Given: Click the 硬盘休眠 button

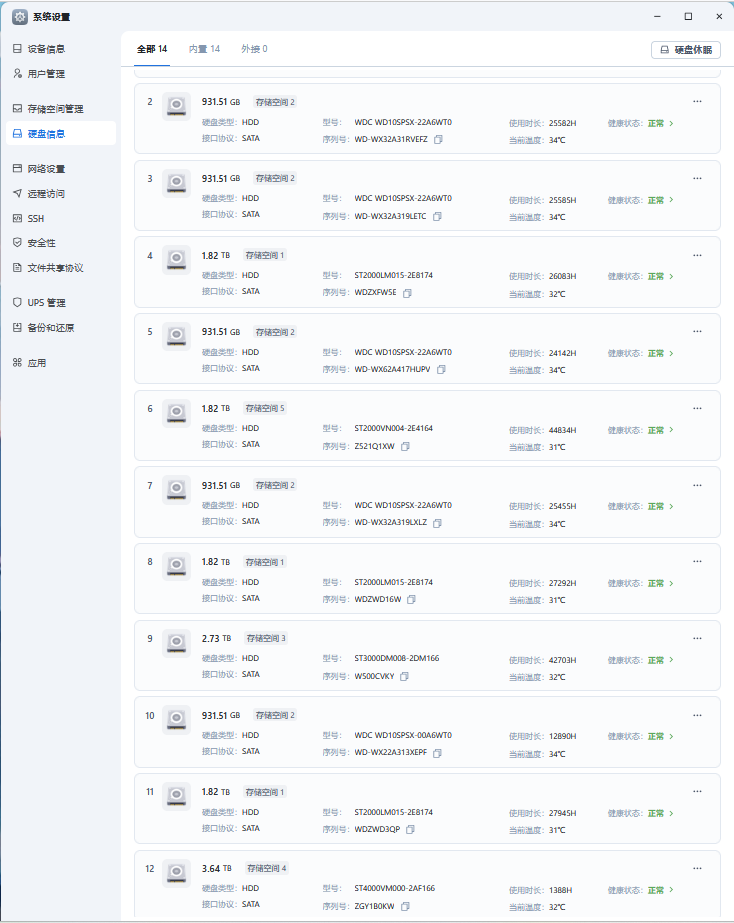Looking at the screenshot, I should click(x=686, y=49).
